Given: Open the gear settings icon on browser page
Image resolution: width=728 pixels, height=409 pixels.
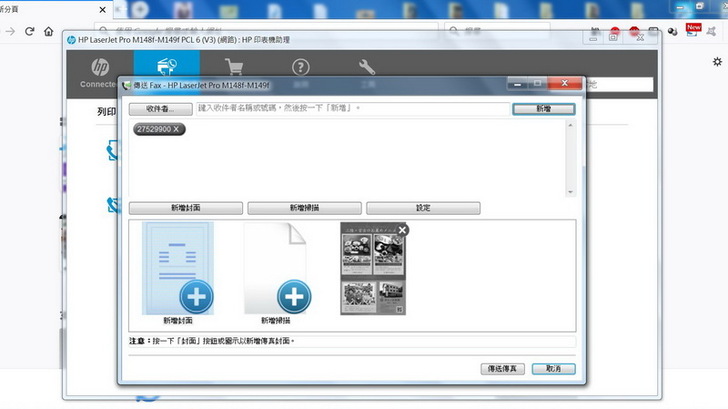Looking at the screenshot, I should coord(717,62).
